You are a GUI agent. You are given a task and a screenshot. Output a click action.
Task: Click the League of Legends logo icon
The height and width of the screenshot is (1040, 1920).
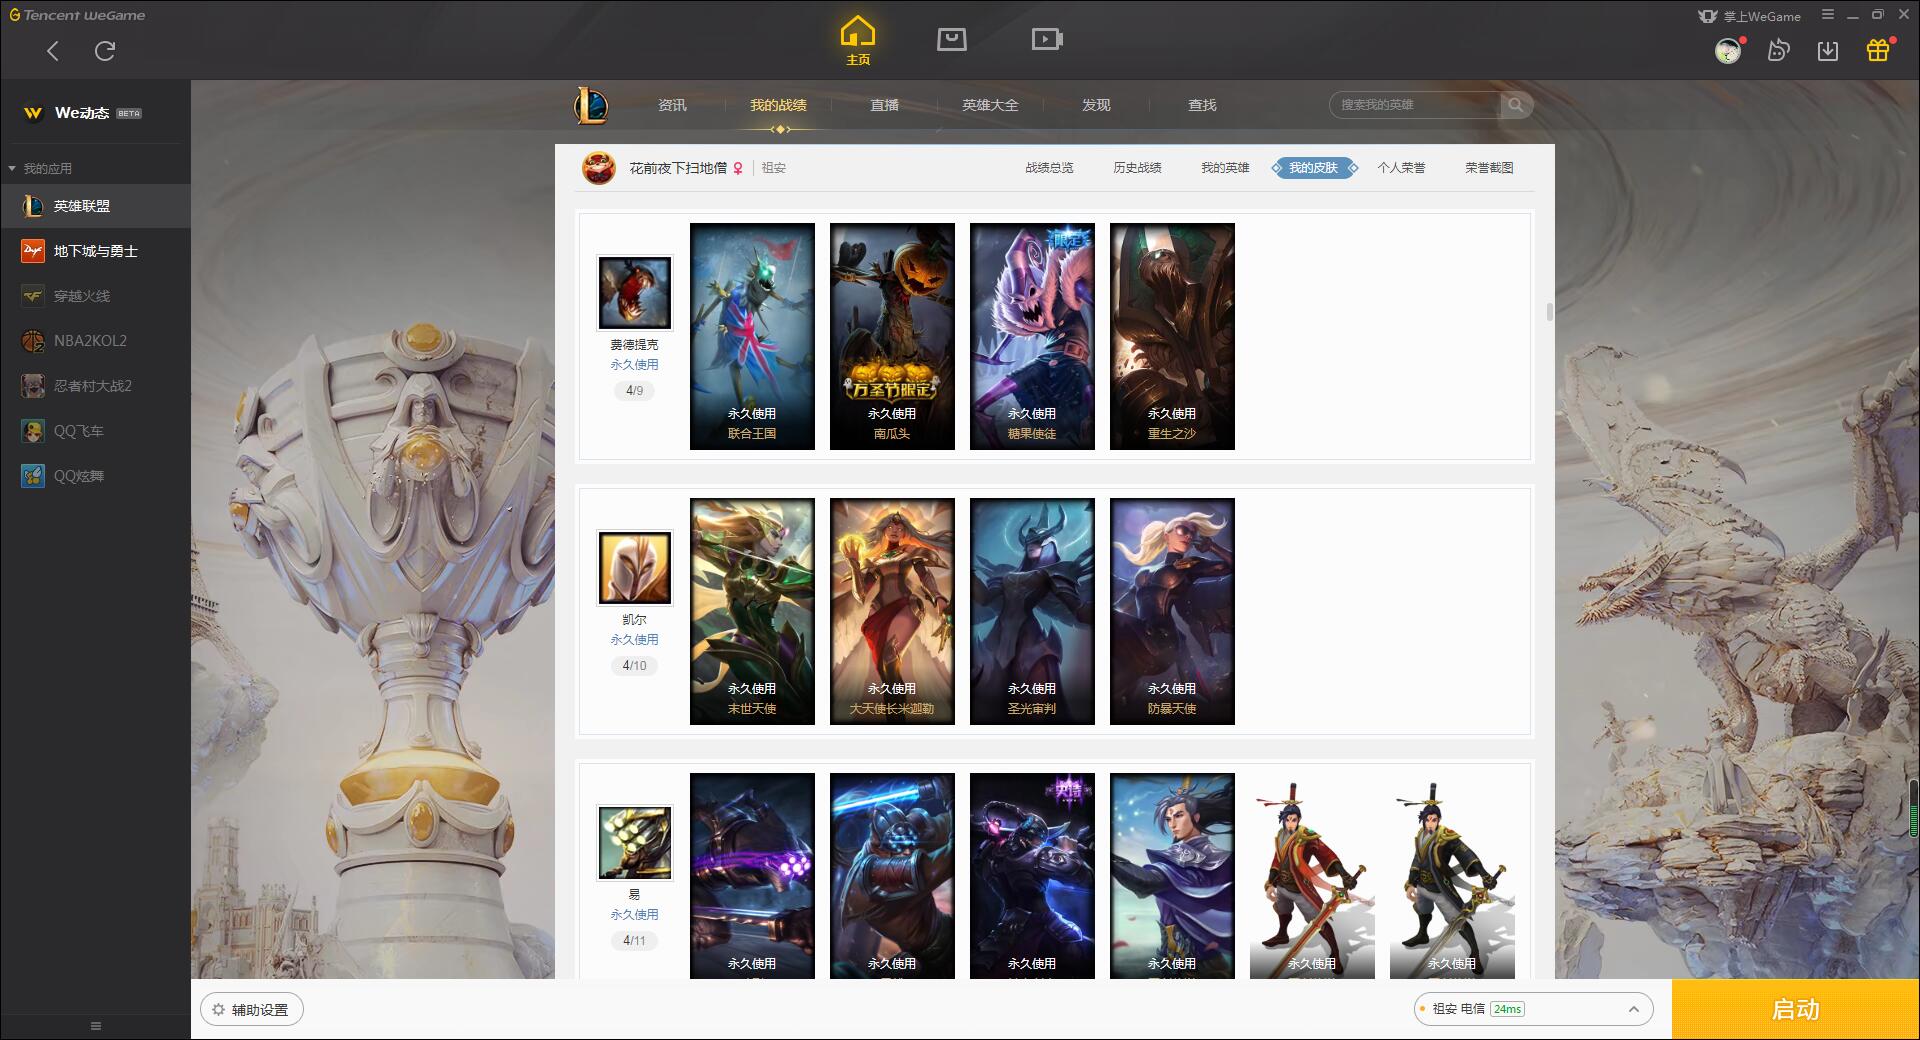point(591,105)
